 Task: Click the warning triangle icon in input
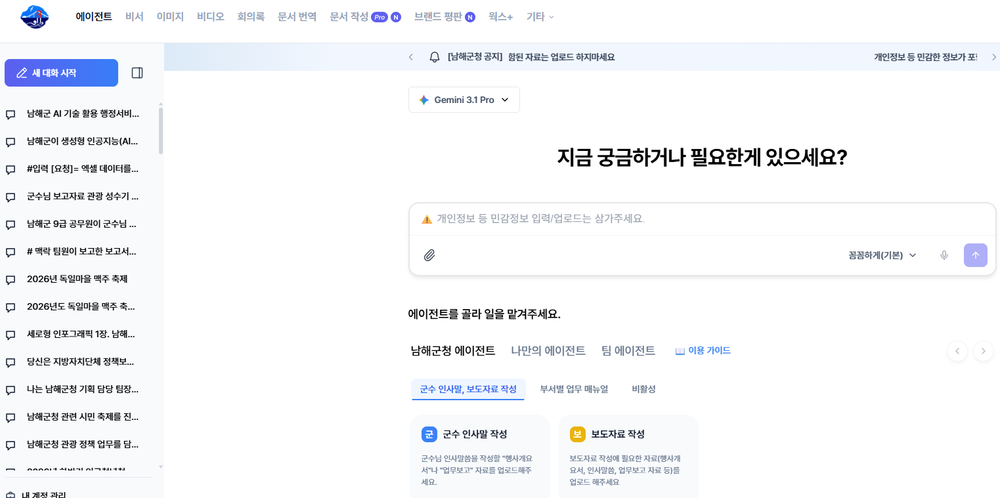click(427, 219)
